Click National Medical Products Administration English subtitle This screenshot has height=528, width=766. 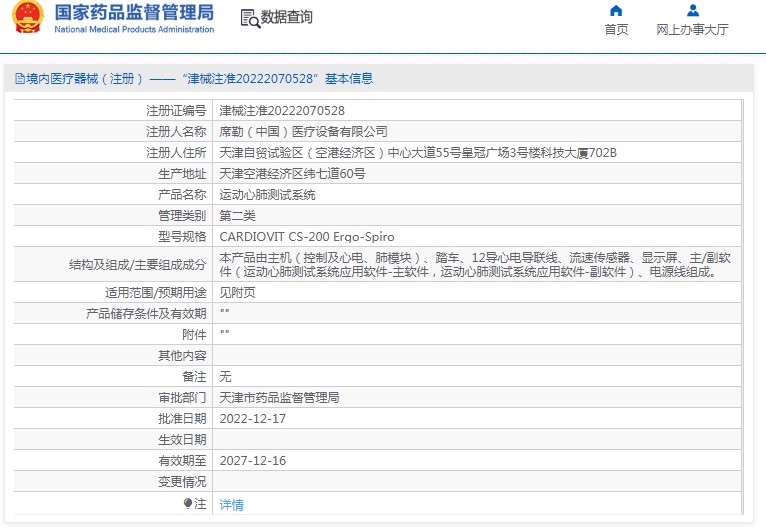point(134,29)
